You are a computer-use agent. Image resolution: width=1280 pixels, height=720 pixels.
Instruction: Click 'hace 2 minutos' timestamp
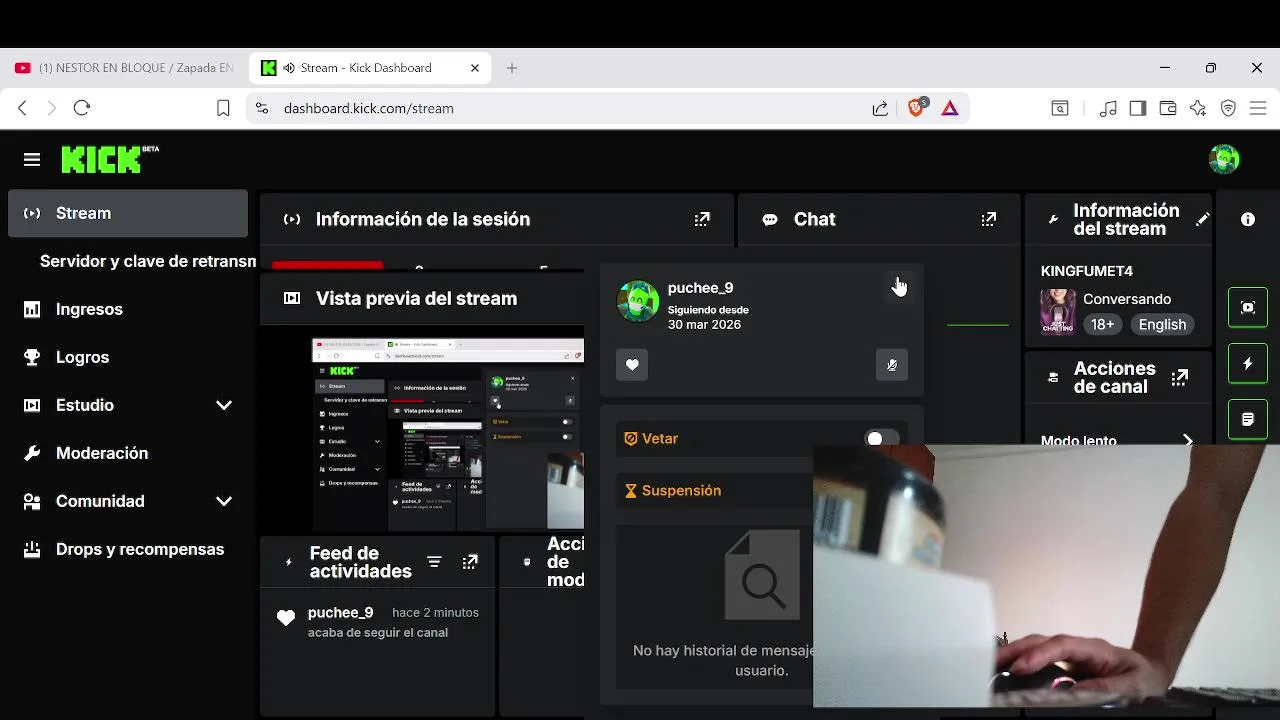click(435, 612)
